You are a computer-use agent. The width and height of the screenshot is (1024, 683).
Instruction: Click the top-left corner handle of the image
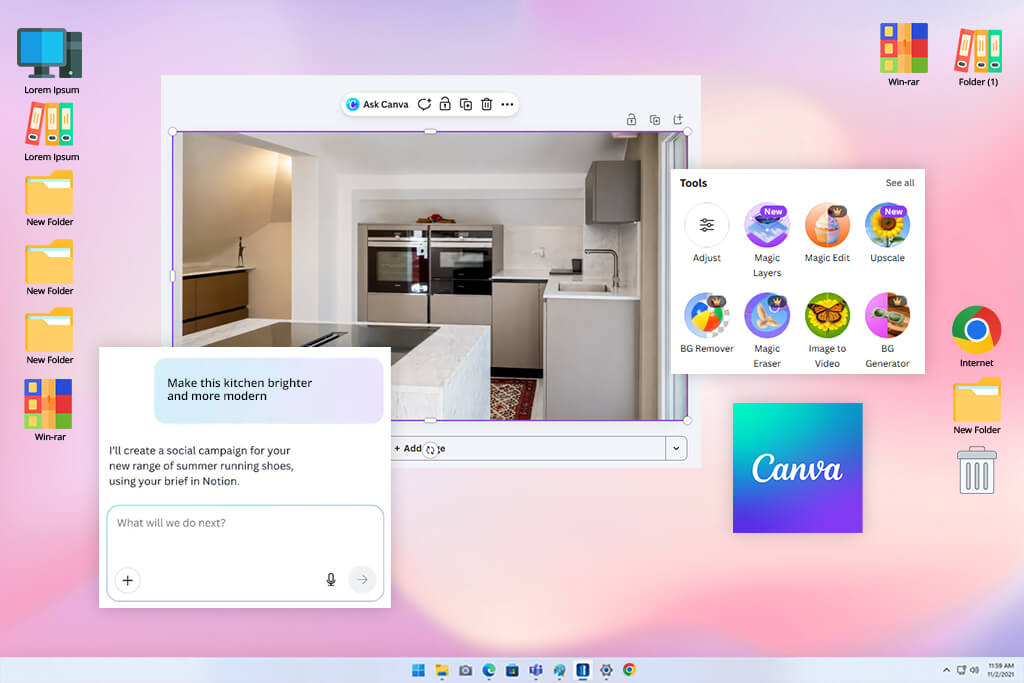point(173,132)
